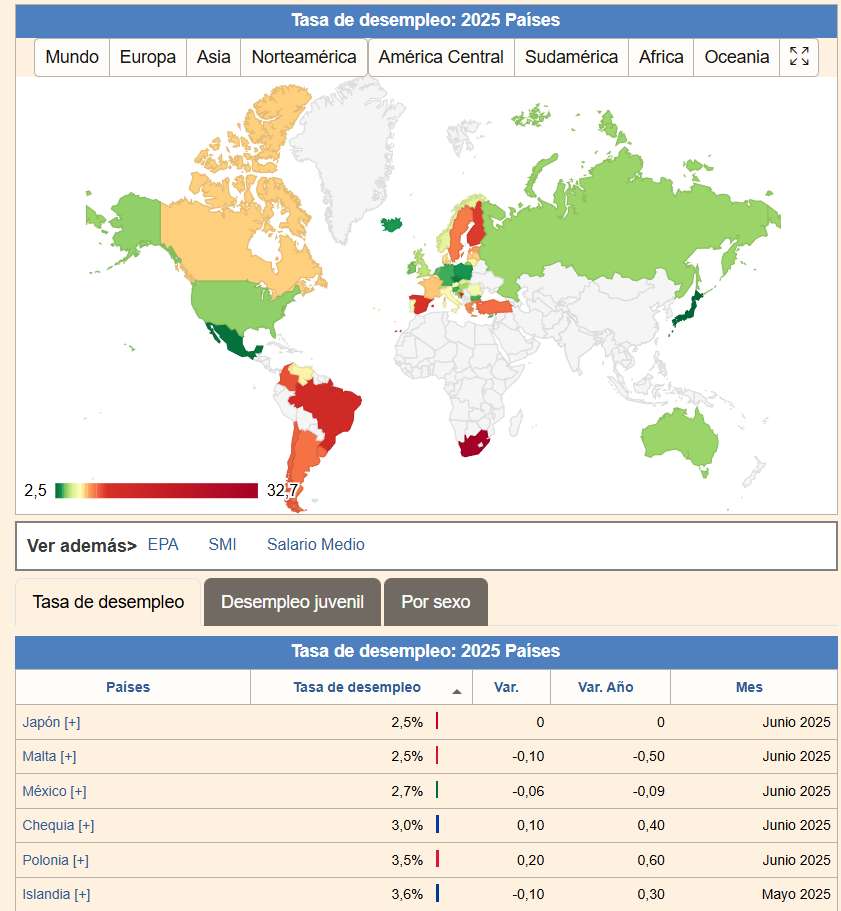
Task: Click Brazil on the world map
Action: click(x=330, y=405)
